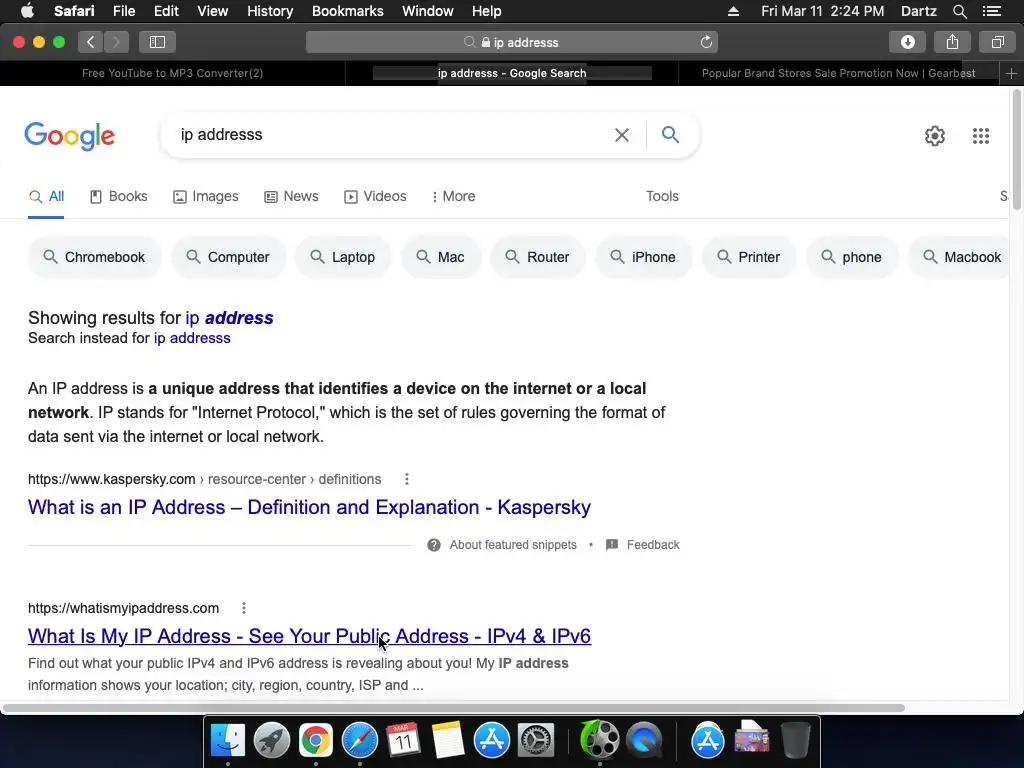The height and width of the screenshot is (768, 1024).
Task: Select the Books search tab
Action: pyautogui.click(x=118, y=197)
